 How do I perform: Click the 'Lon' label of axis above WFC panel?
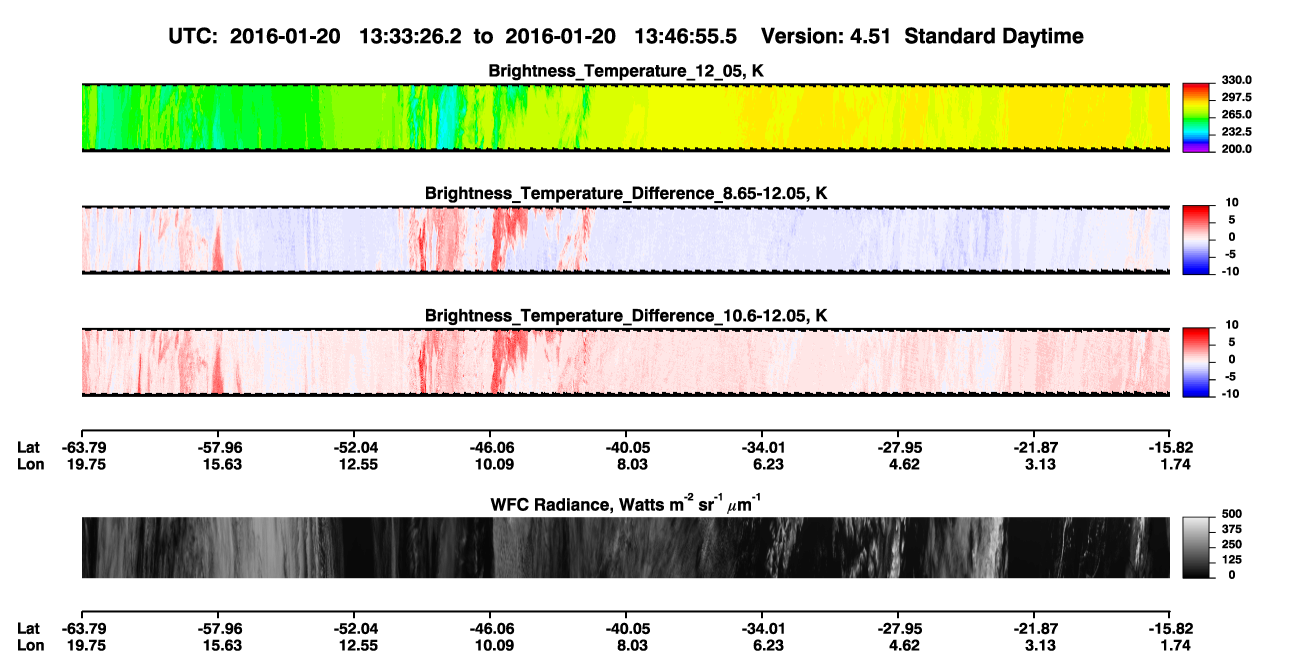click(29, 464)
